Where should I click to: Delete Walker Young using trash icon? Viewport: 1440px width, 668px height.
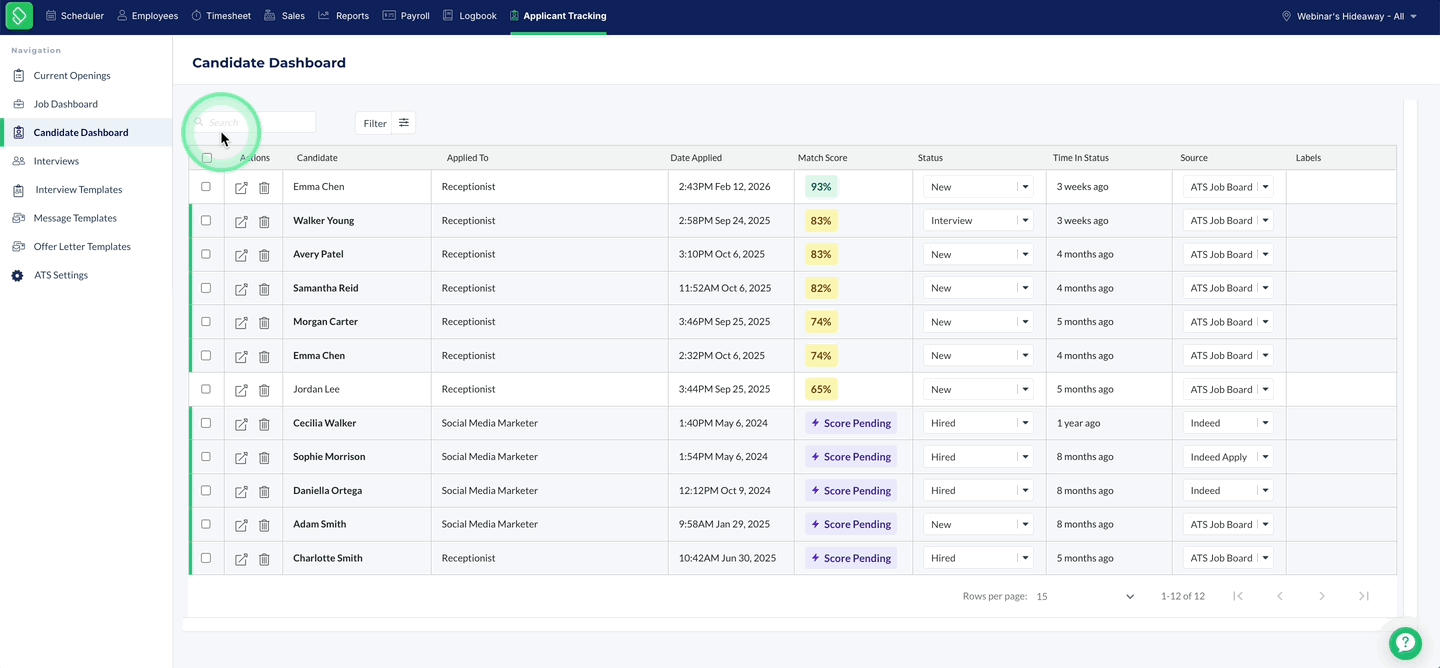264,221
